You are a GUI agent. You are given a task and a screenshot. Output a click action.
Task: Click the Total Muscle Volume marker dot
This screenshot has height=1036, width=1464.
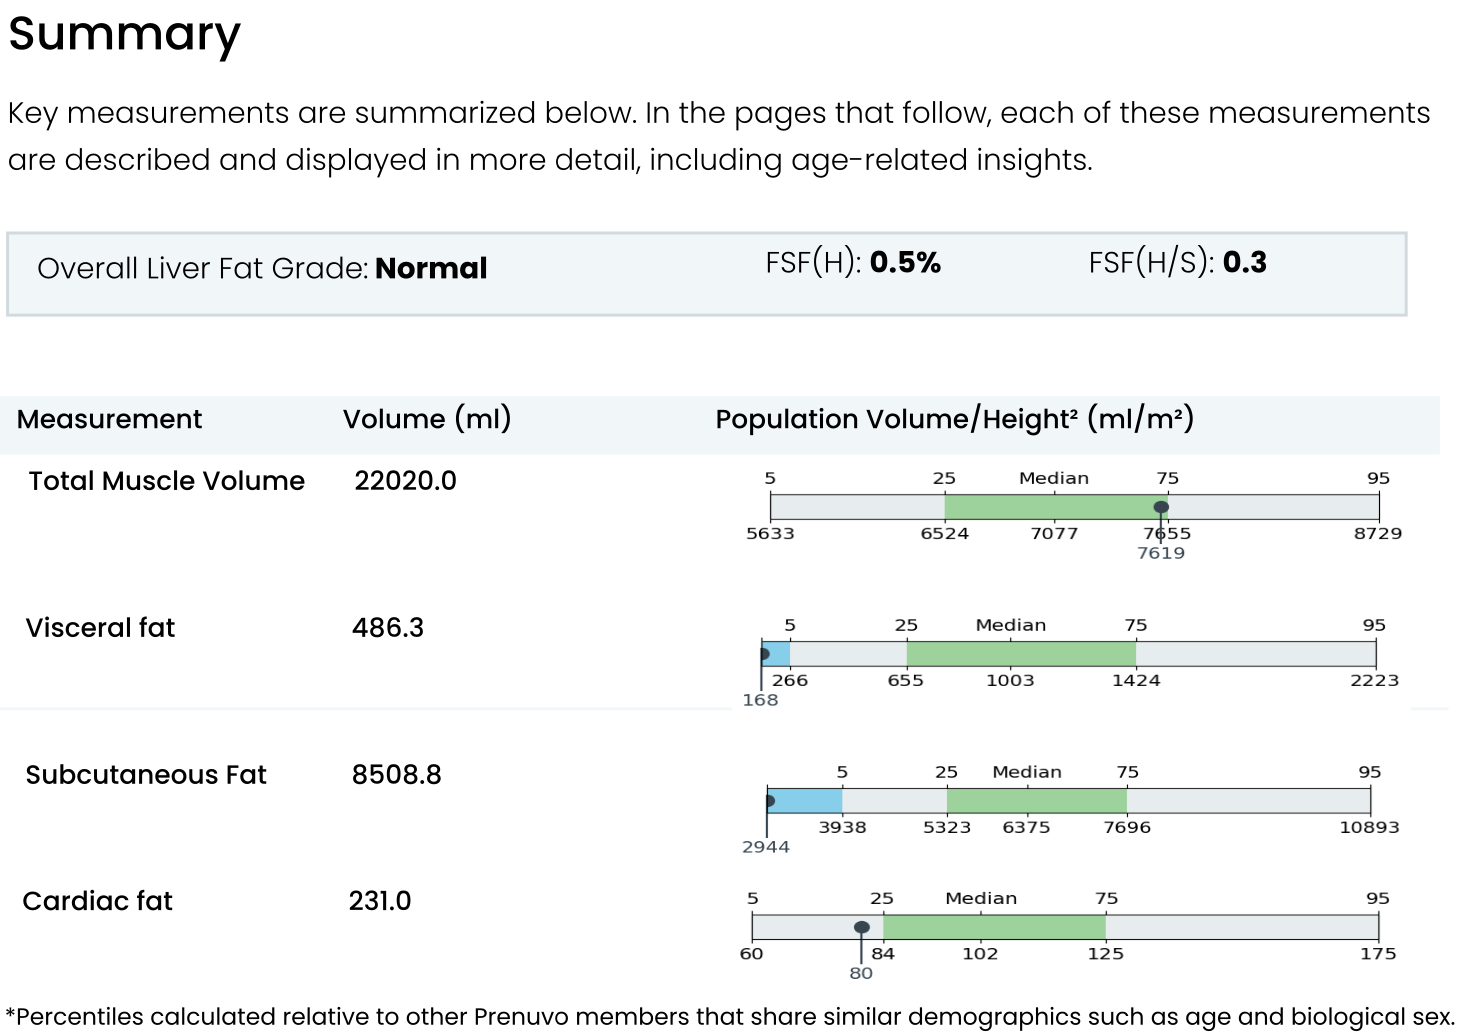[1161, 507]
